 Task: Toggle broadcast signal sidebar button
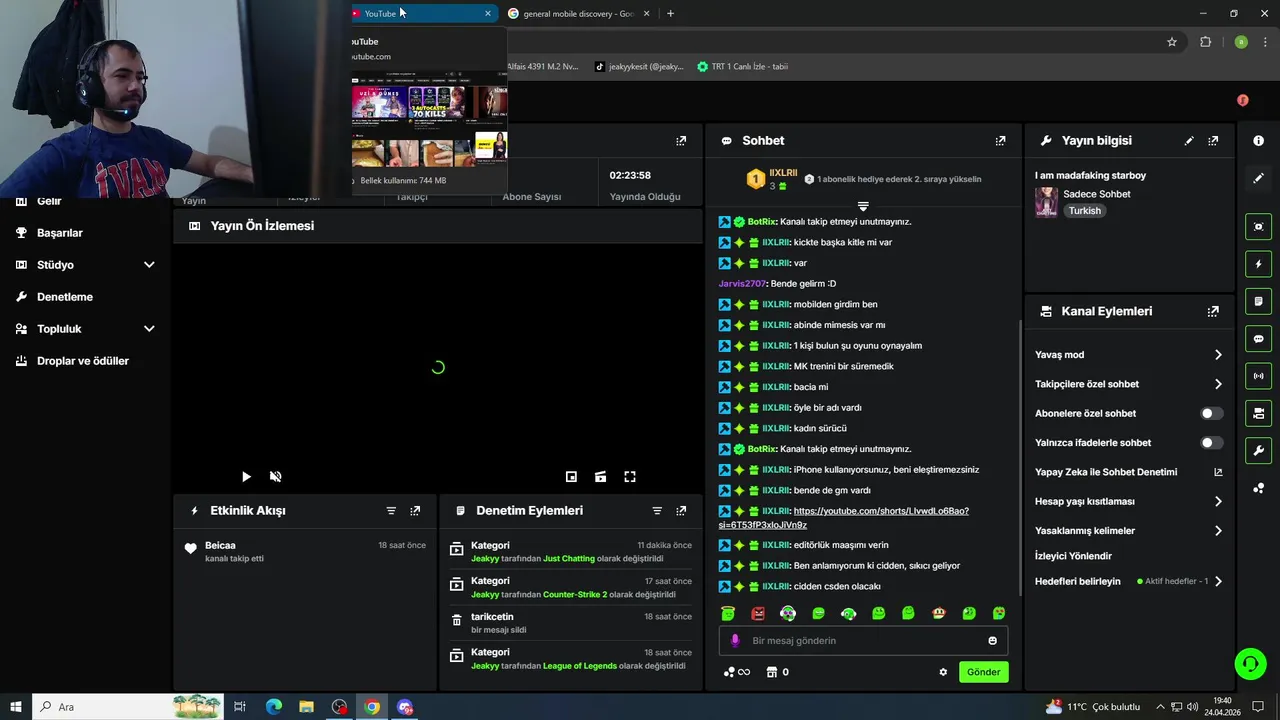[1258, 376]
